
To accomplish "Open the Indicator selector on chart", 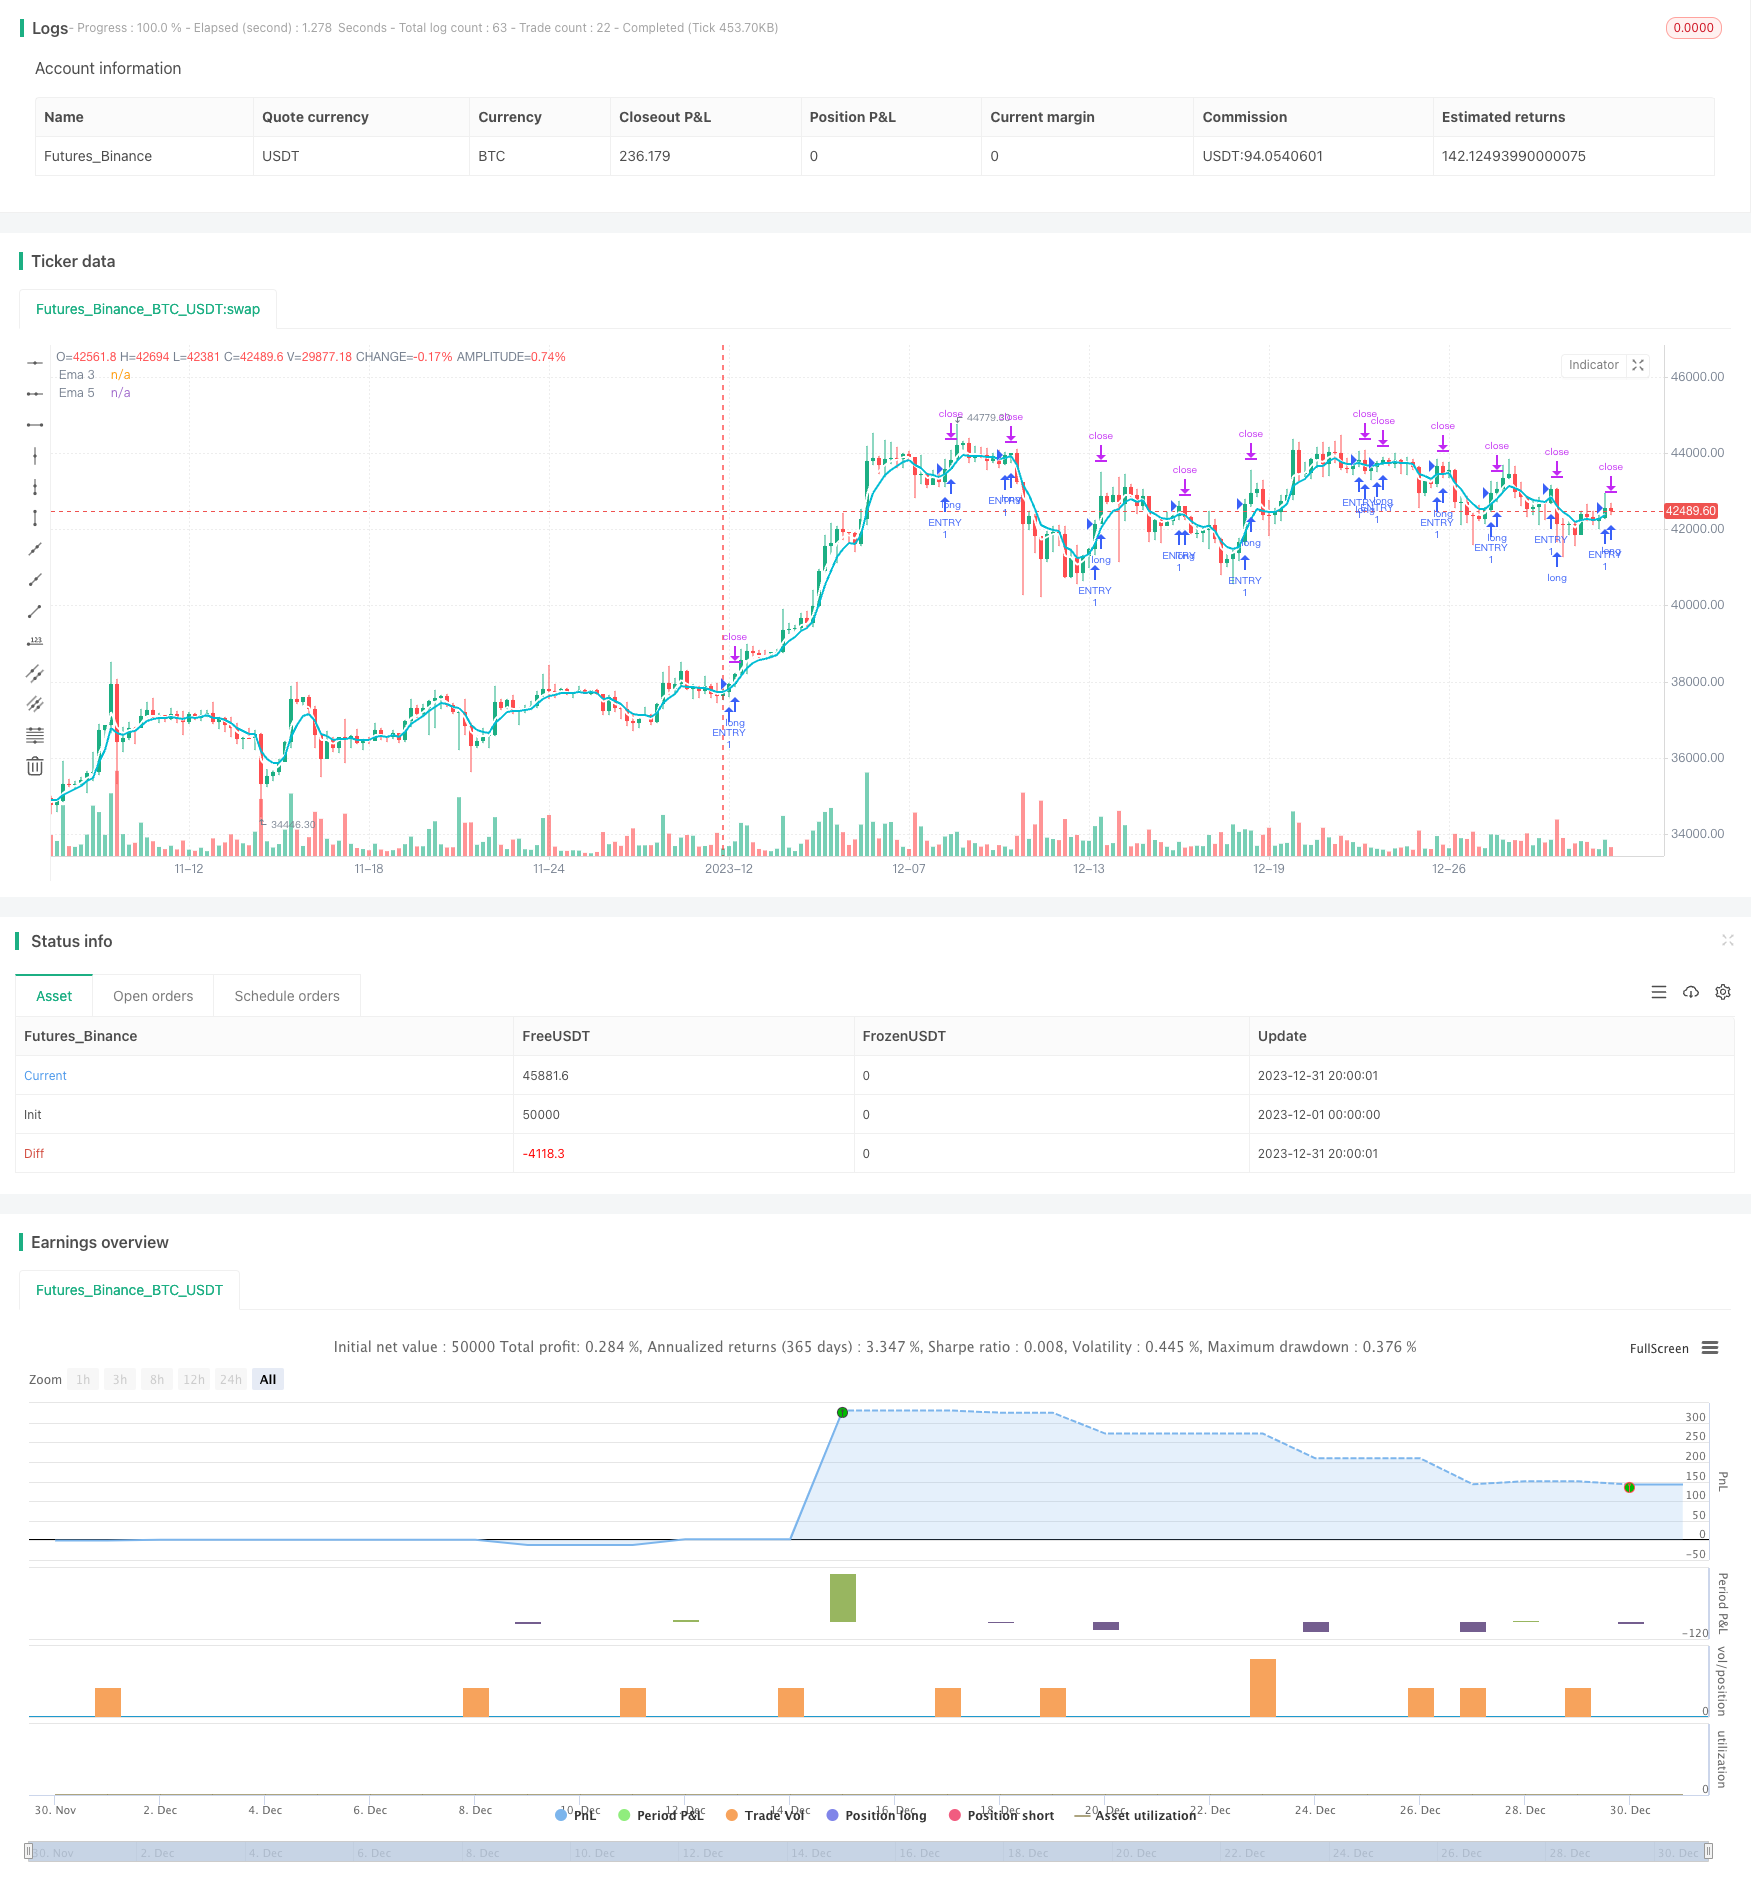I will pos(1593,365).
